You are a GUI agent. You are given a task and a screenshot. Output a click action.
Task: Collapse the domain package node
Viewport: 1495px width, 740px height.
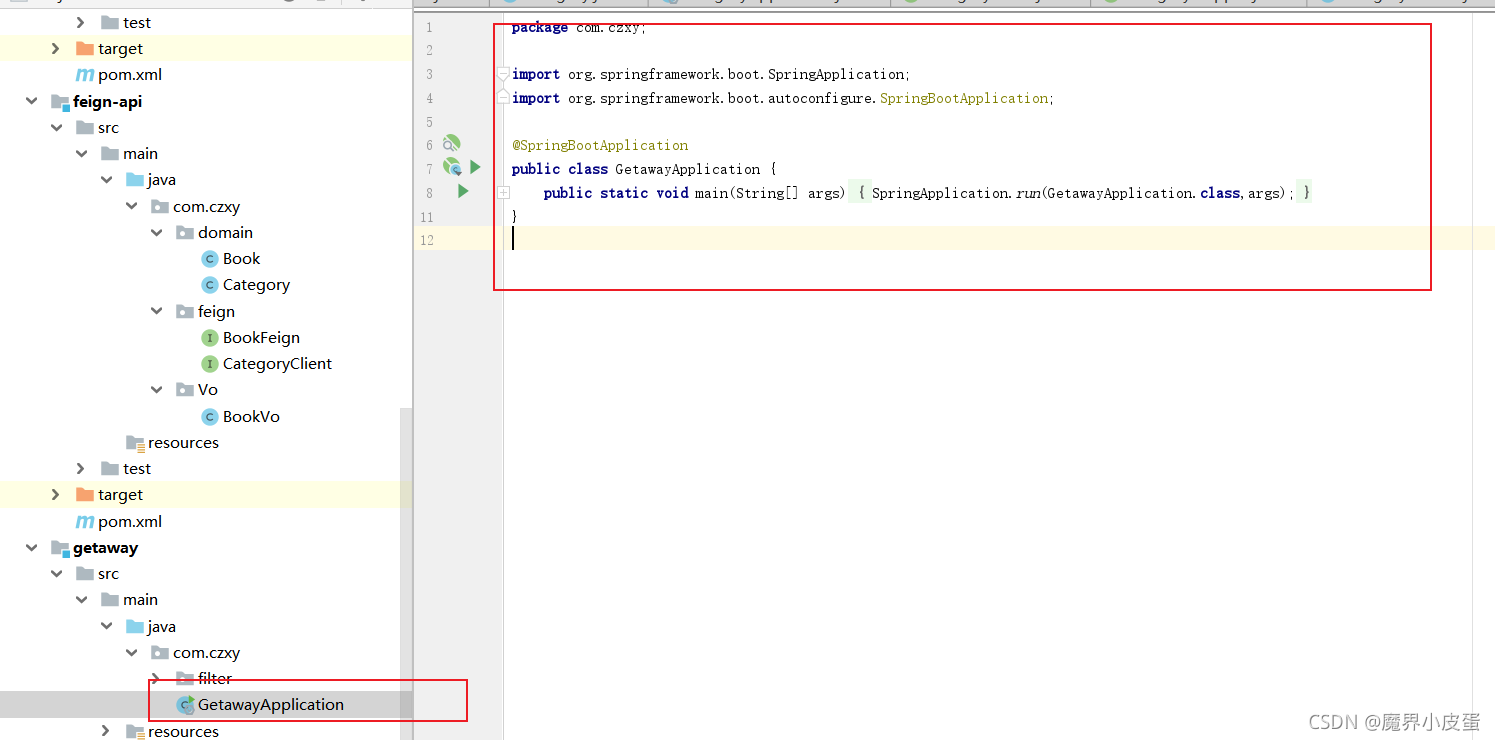157,233
